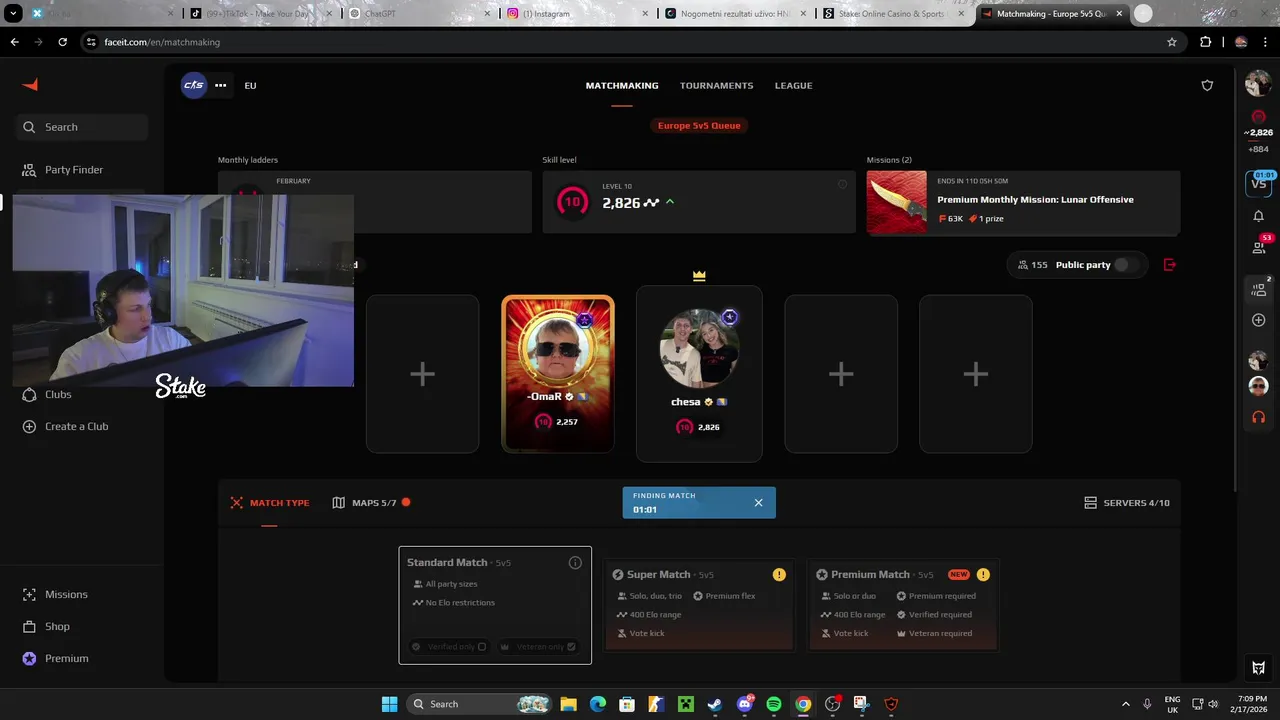Cancel the Finding Match search
Image resolution: width=1280 pixels, height=720 pixels.
click(x=758, y=503)
